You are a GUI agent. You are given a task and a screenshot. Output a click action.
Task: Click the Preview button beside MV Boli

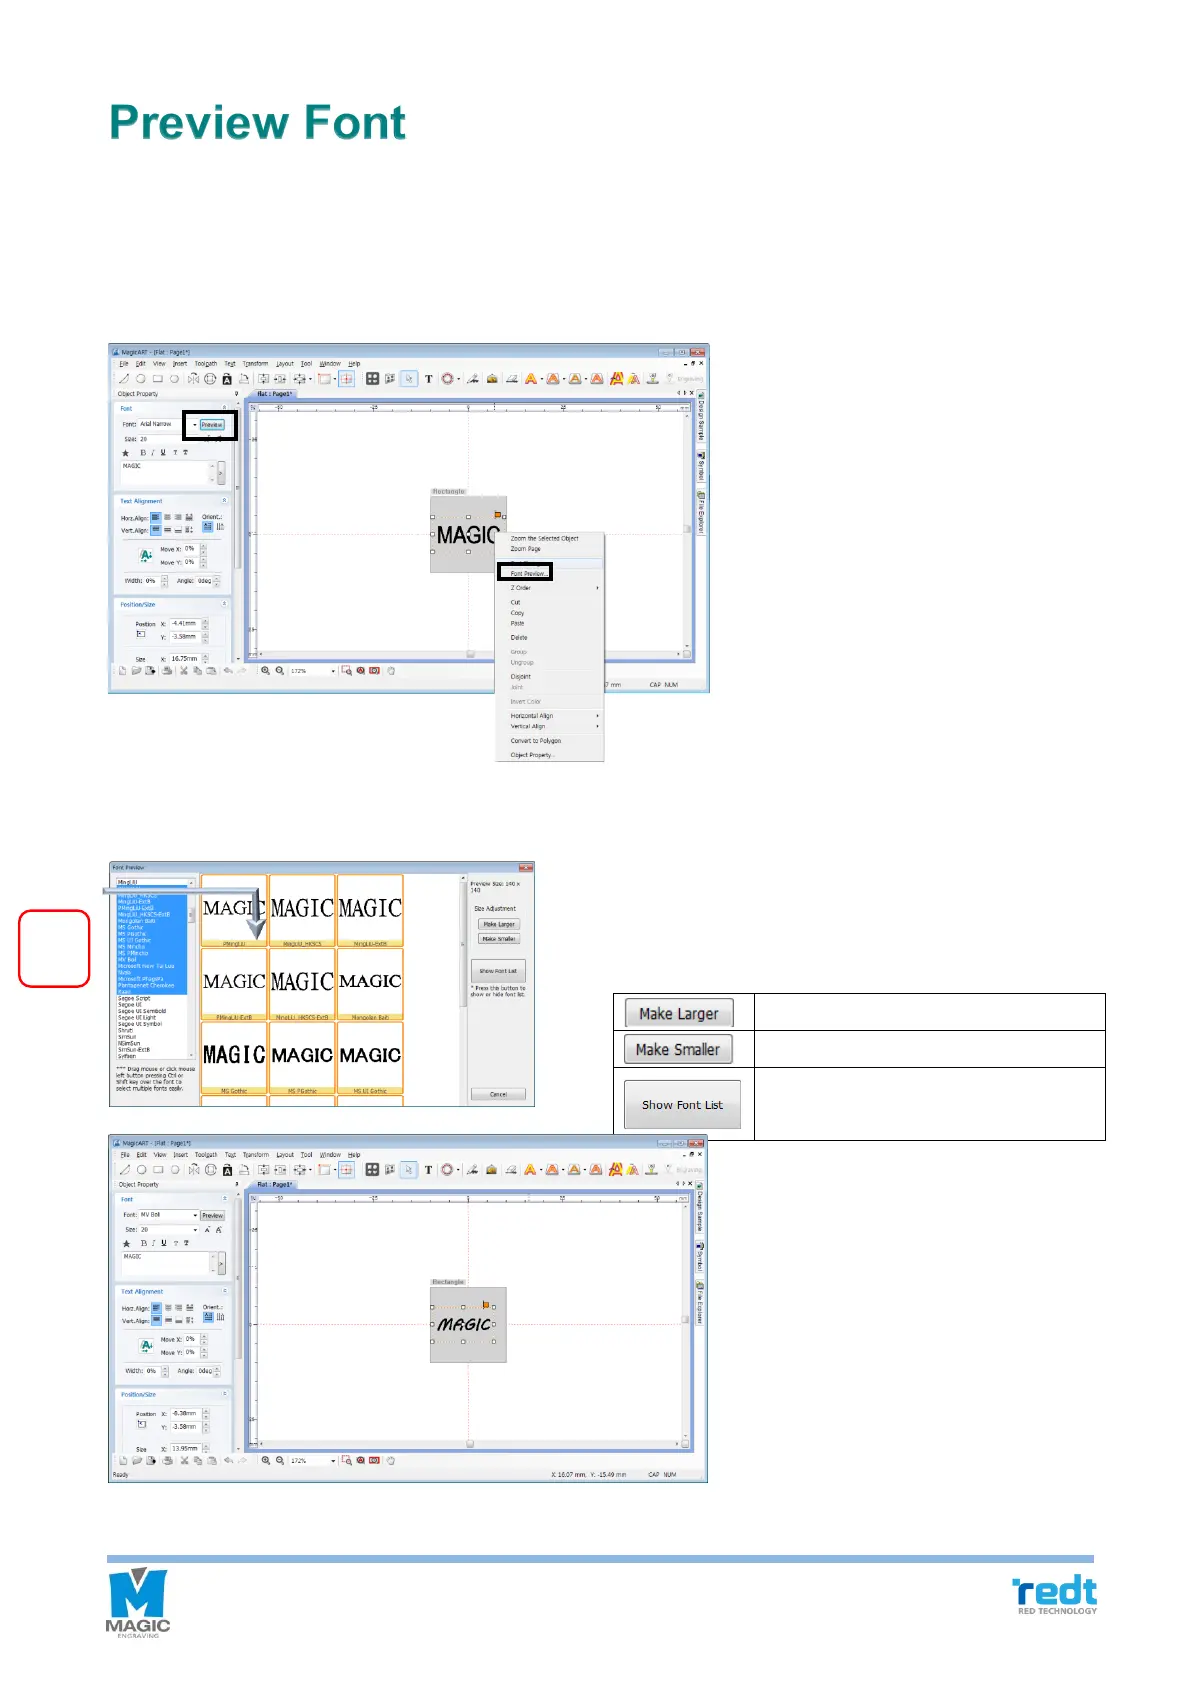tap(212, 1216)
